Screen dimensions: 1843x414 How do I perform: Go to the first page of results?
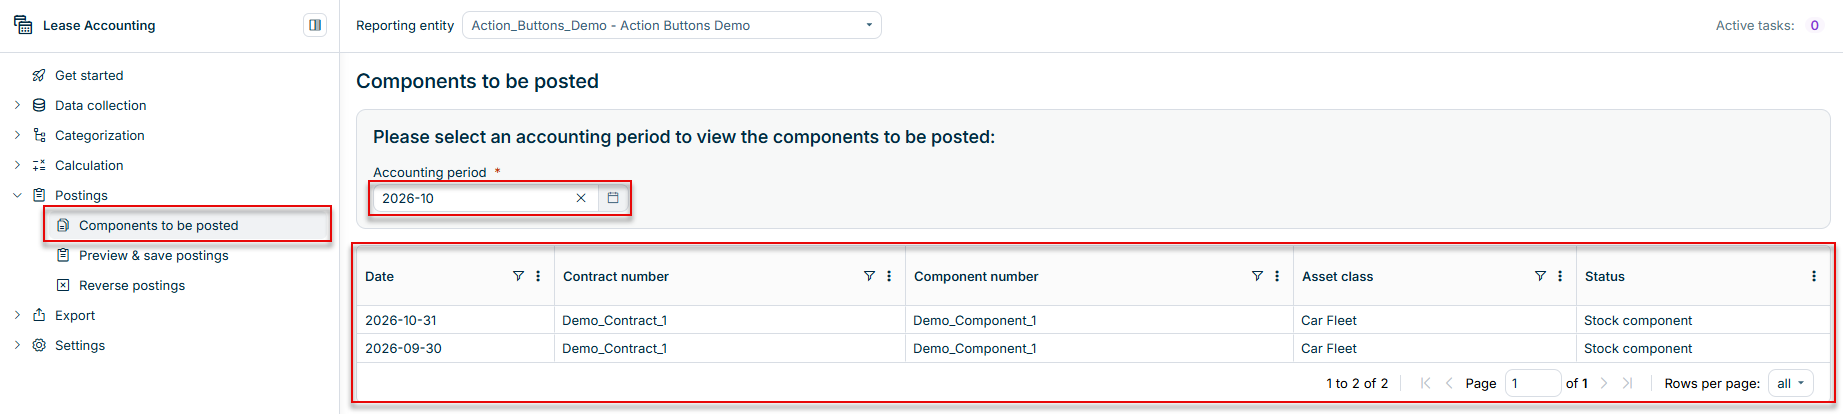pyautogui.click(x=1426, y=383)
